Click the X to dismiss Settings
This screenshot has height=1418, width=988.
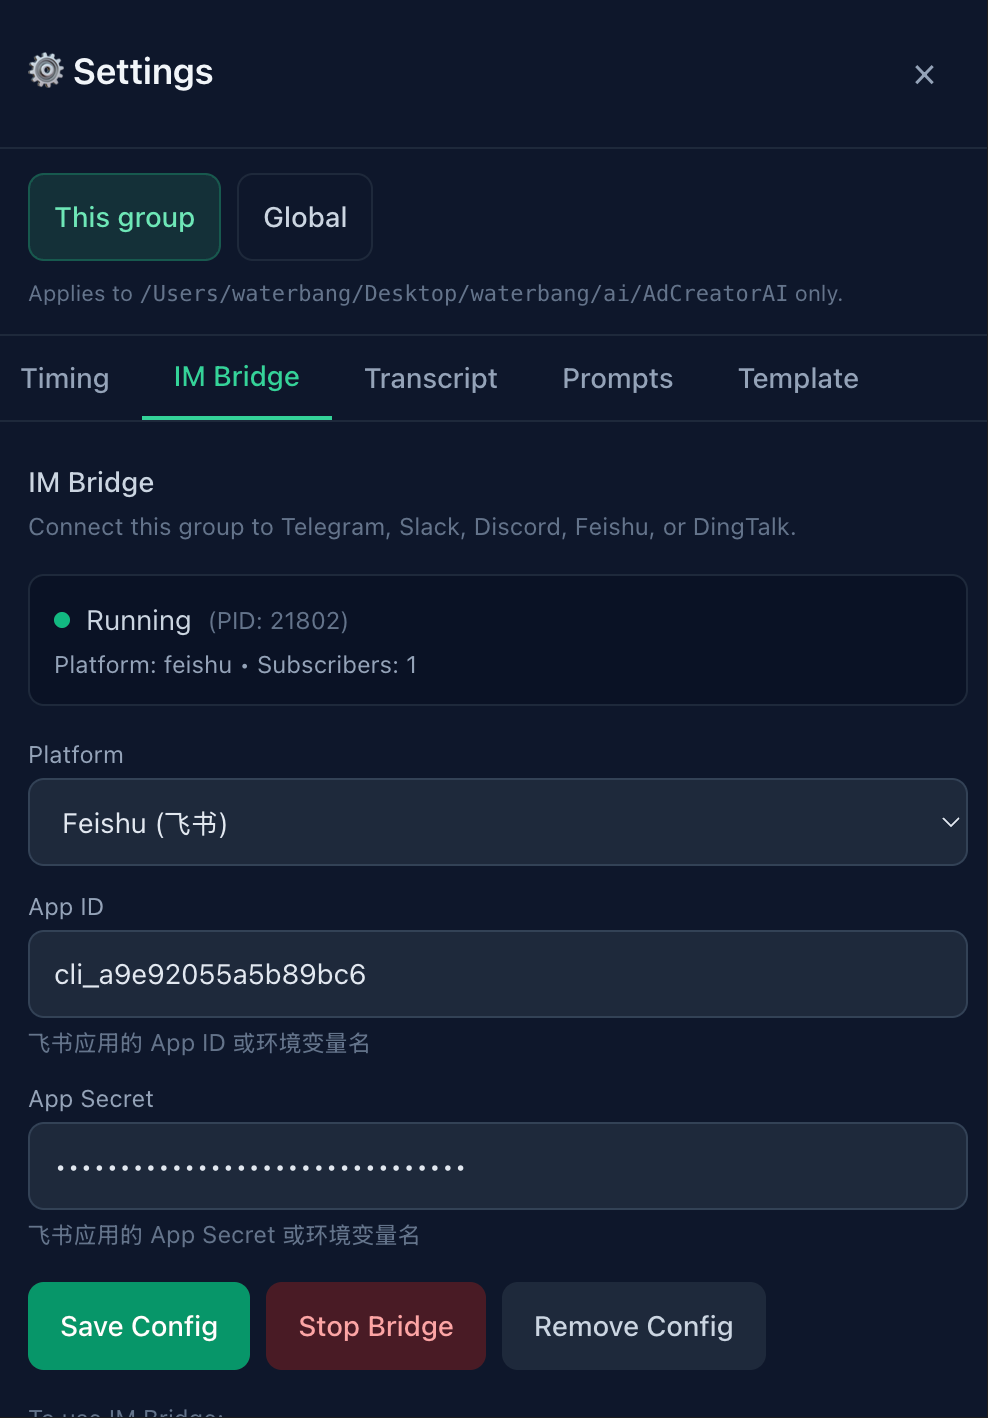click(923, 74)
